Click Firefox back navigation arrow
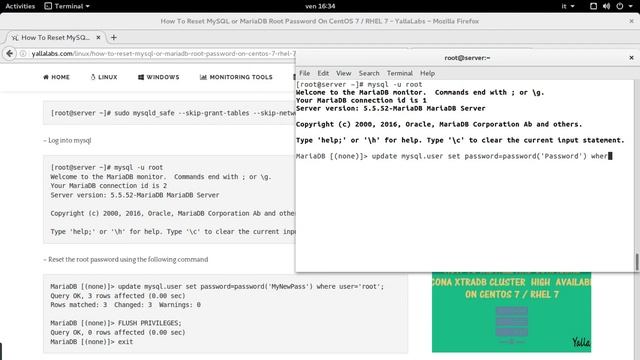 [10, 53]
